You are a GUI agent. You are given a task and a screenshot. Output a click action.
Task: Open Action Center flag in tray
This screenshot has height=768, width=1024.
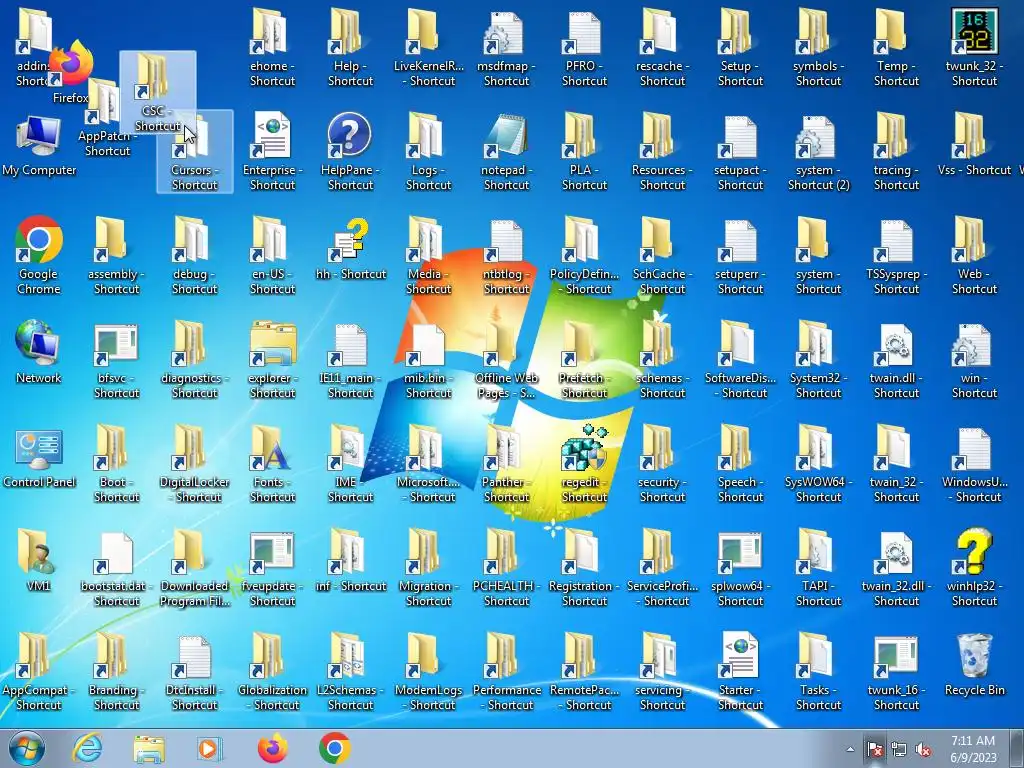pos(874,749)
